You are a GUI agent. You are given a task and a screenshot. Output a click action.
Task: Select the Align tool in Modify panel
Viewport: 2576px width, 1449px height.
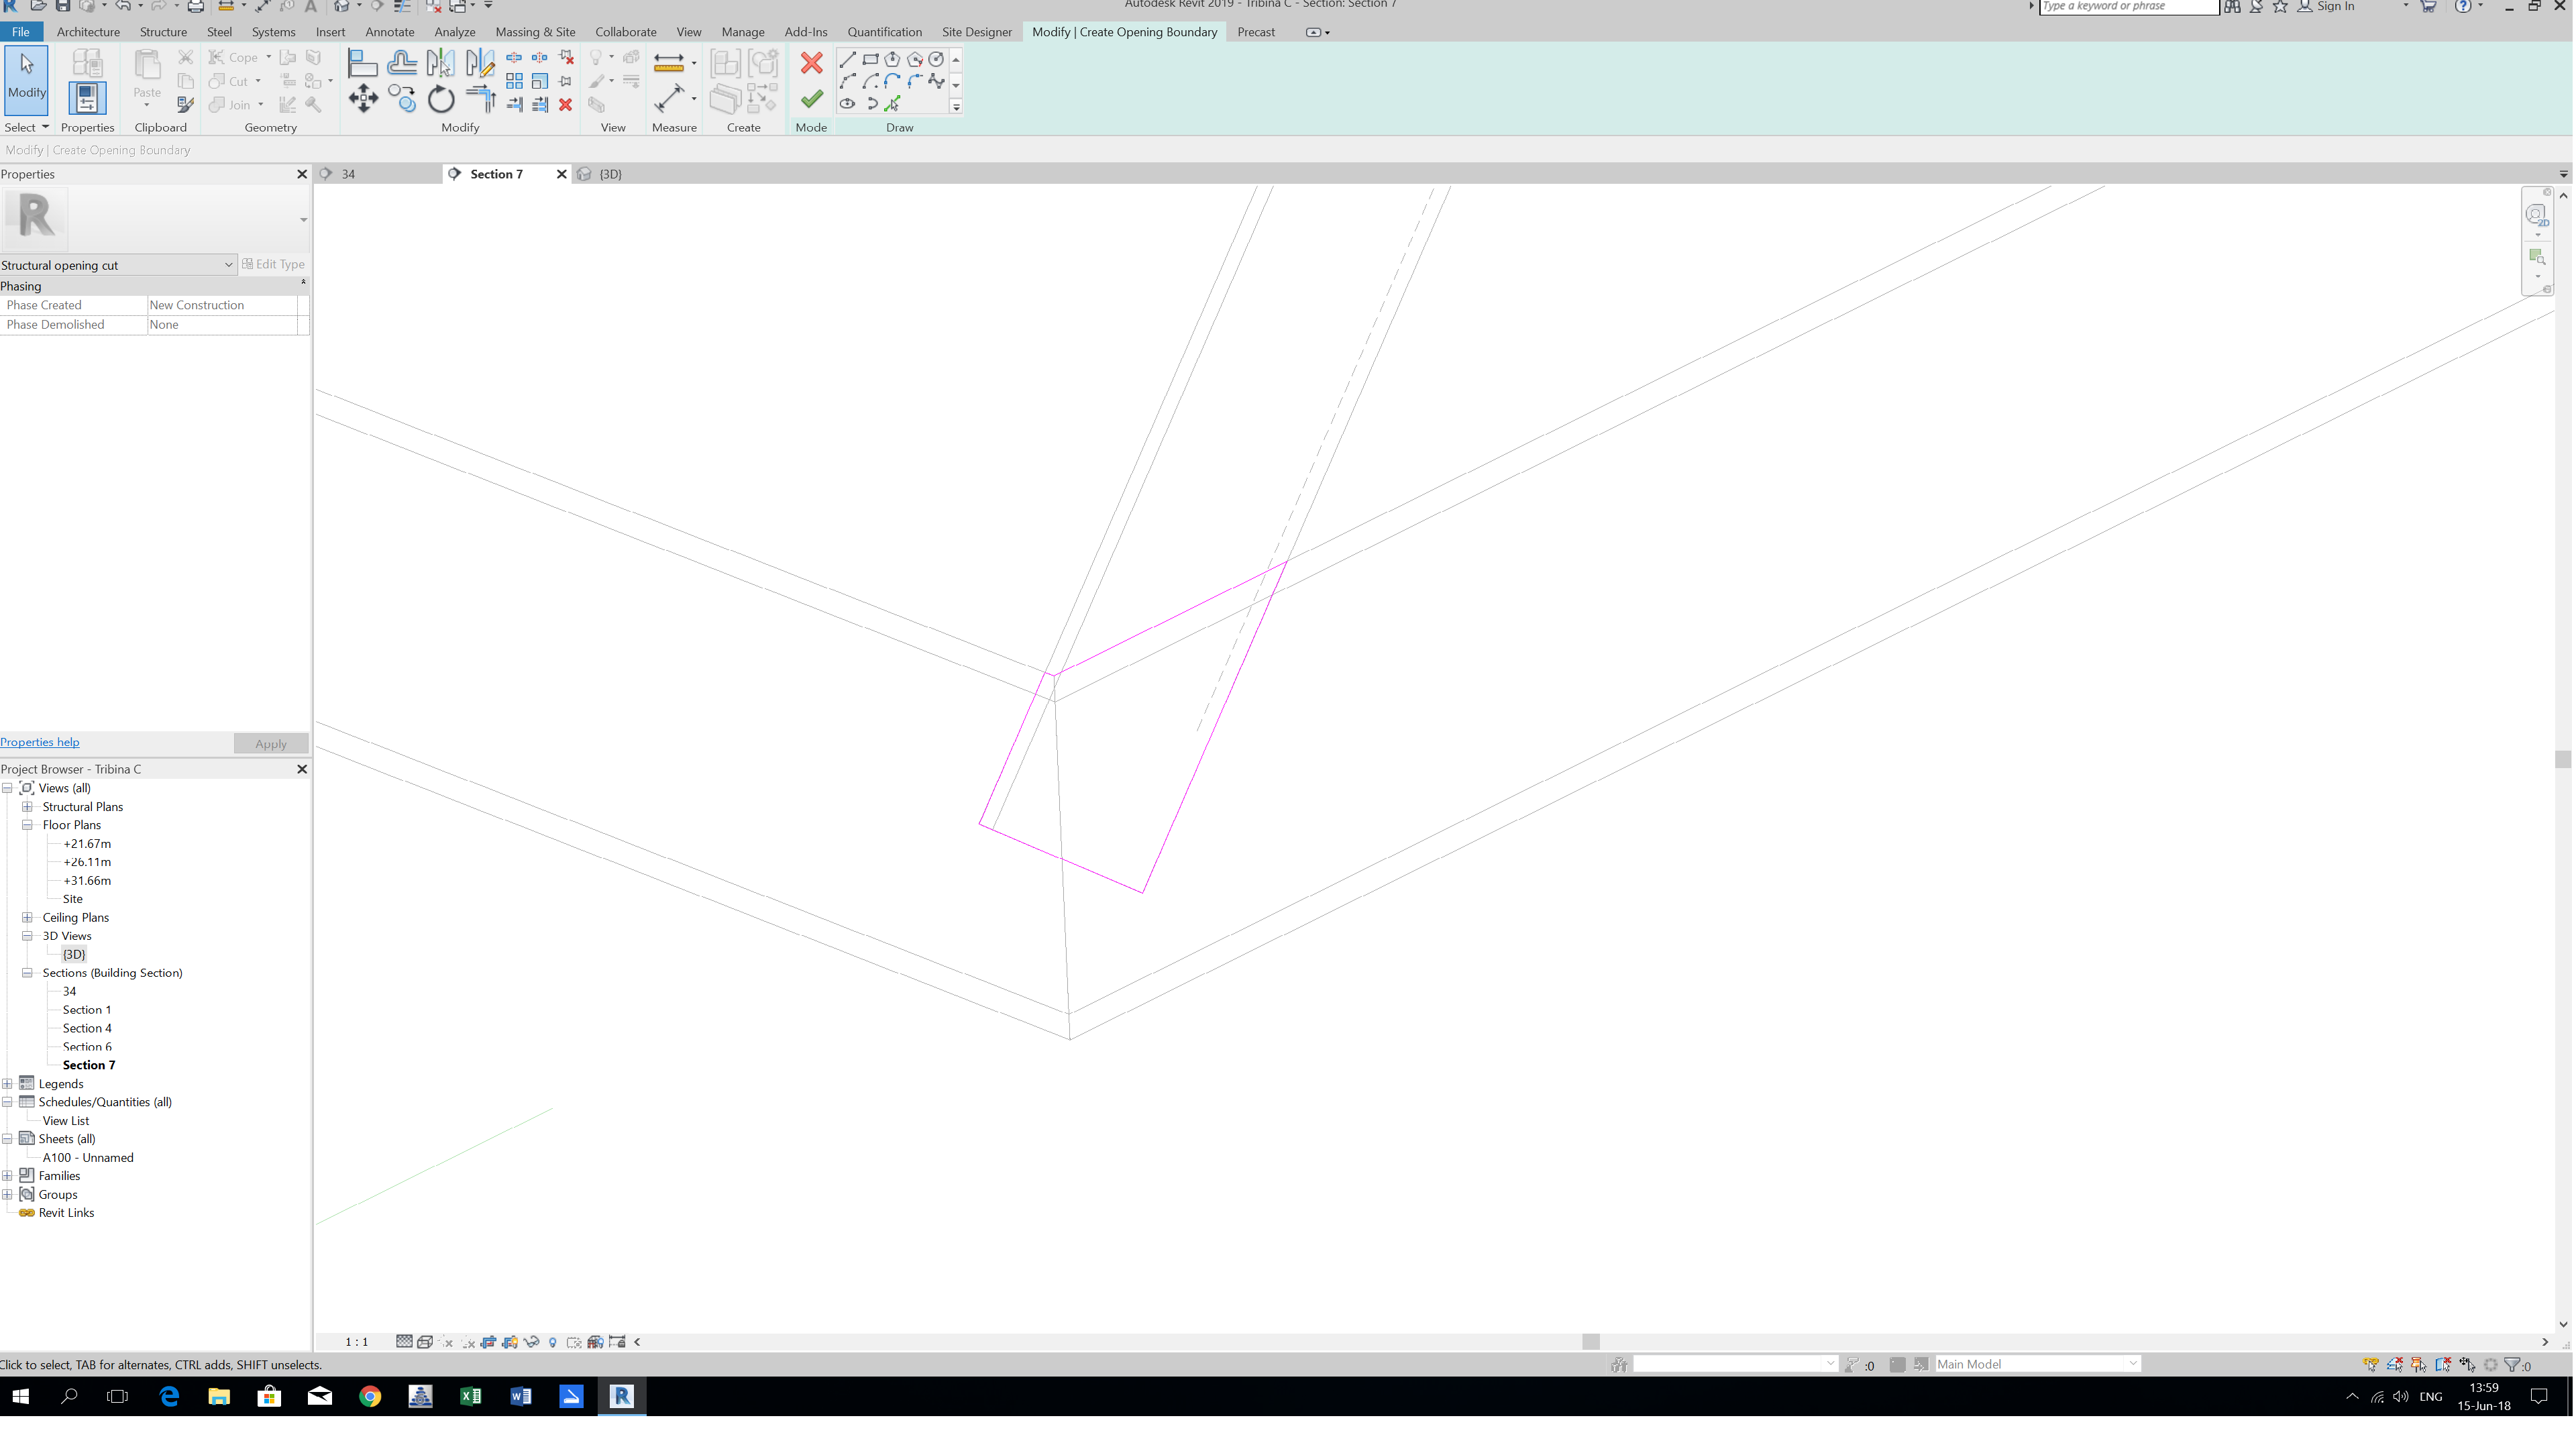point(362,63)
